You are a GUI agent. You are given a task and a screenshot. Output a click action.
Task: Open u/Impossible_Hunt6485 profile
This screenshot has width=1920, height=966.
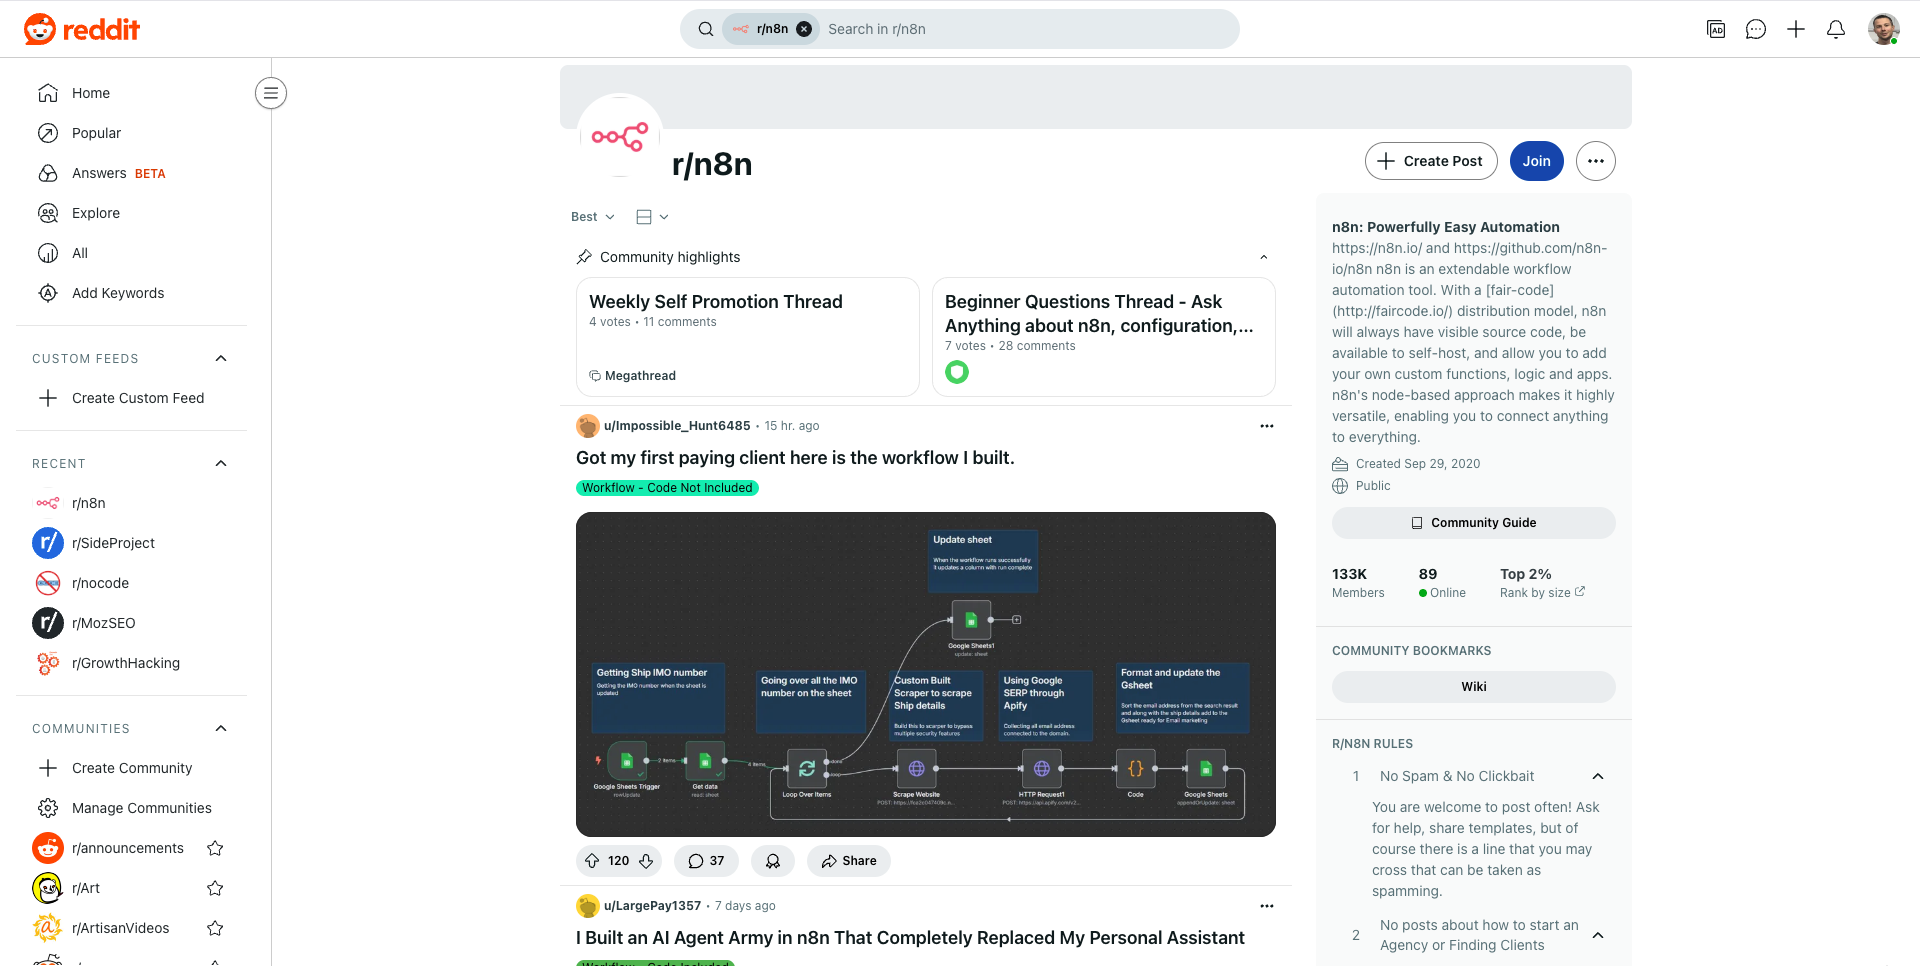677,426
